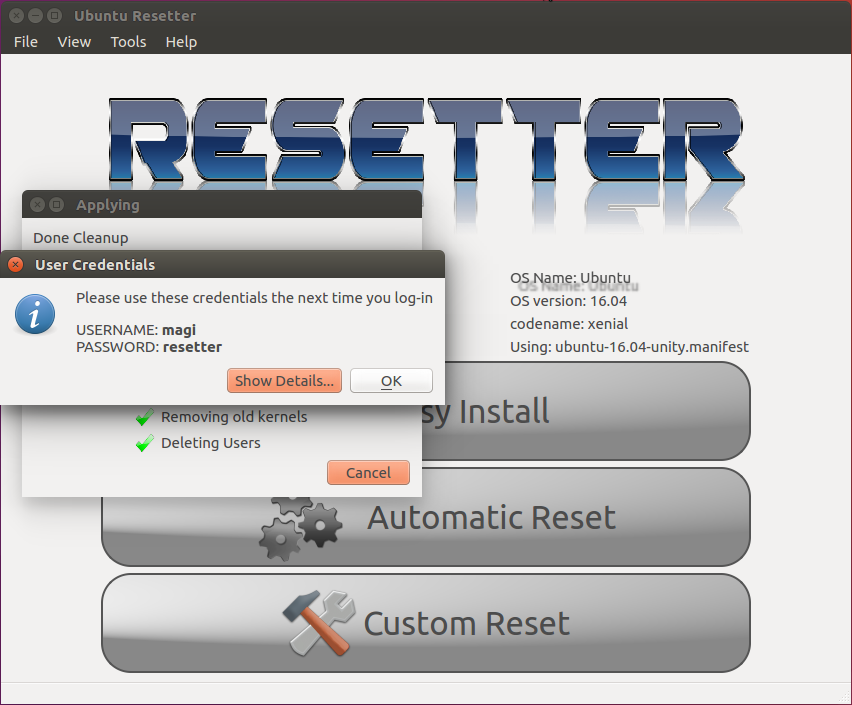The width and height of the screenshot is (852, 705).
Task: Click the ubuntu-16.04-unity.manifest text
Action: point(651,347)
